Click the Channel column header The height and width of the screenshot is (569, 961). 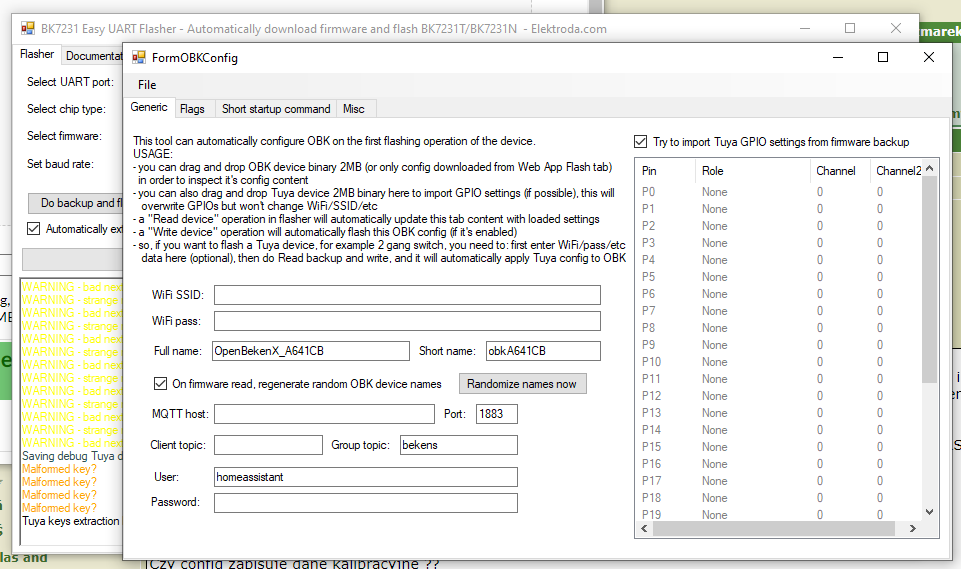point(840,171)
